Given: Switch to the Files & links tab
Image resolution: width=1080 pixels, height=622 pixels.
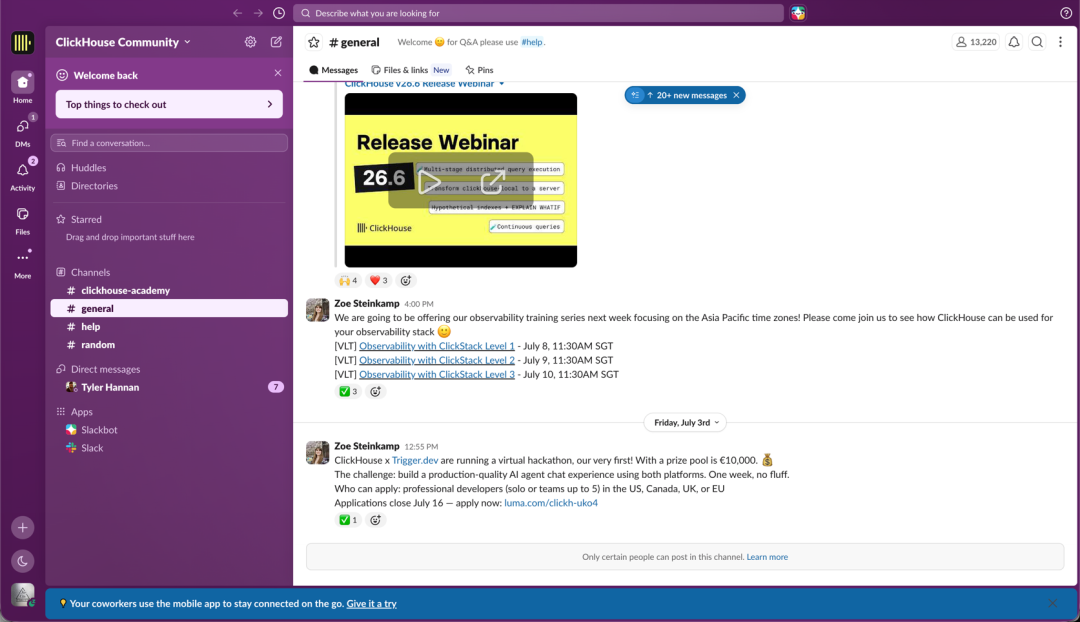Looking at the screenshot, I should (411, 70).
